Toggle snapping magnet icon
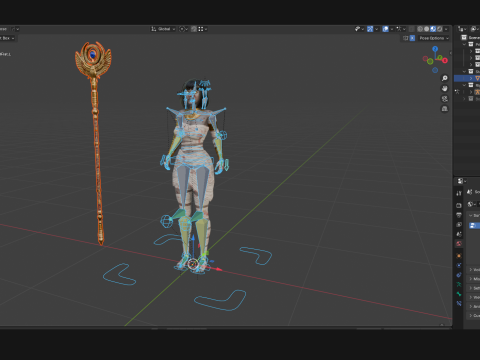 (x=194, y=29)
